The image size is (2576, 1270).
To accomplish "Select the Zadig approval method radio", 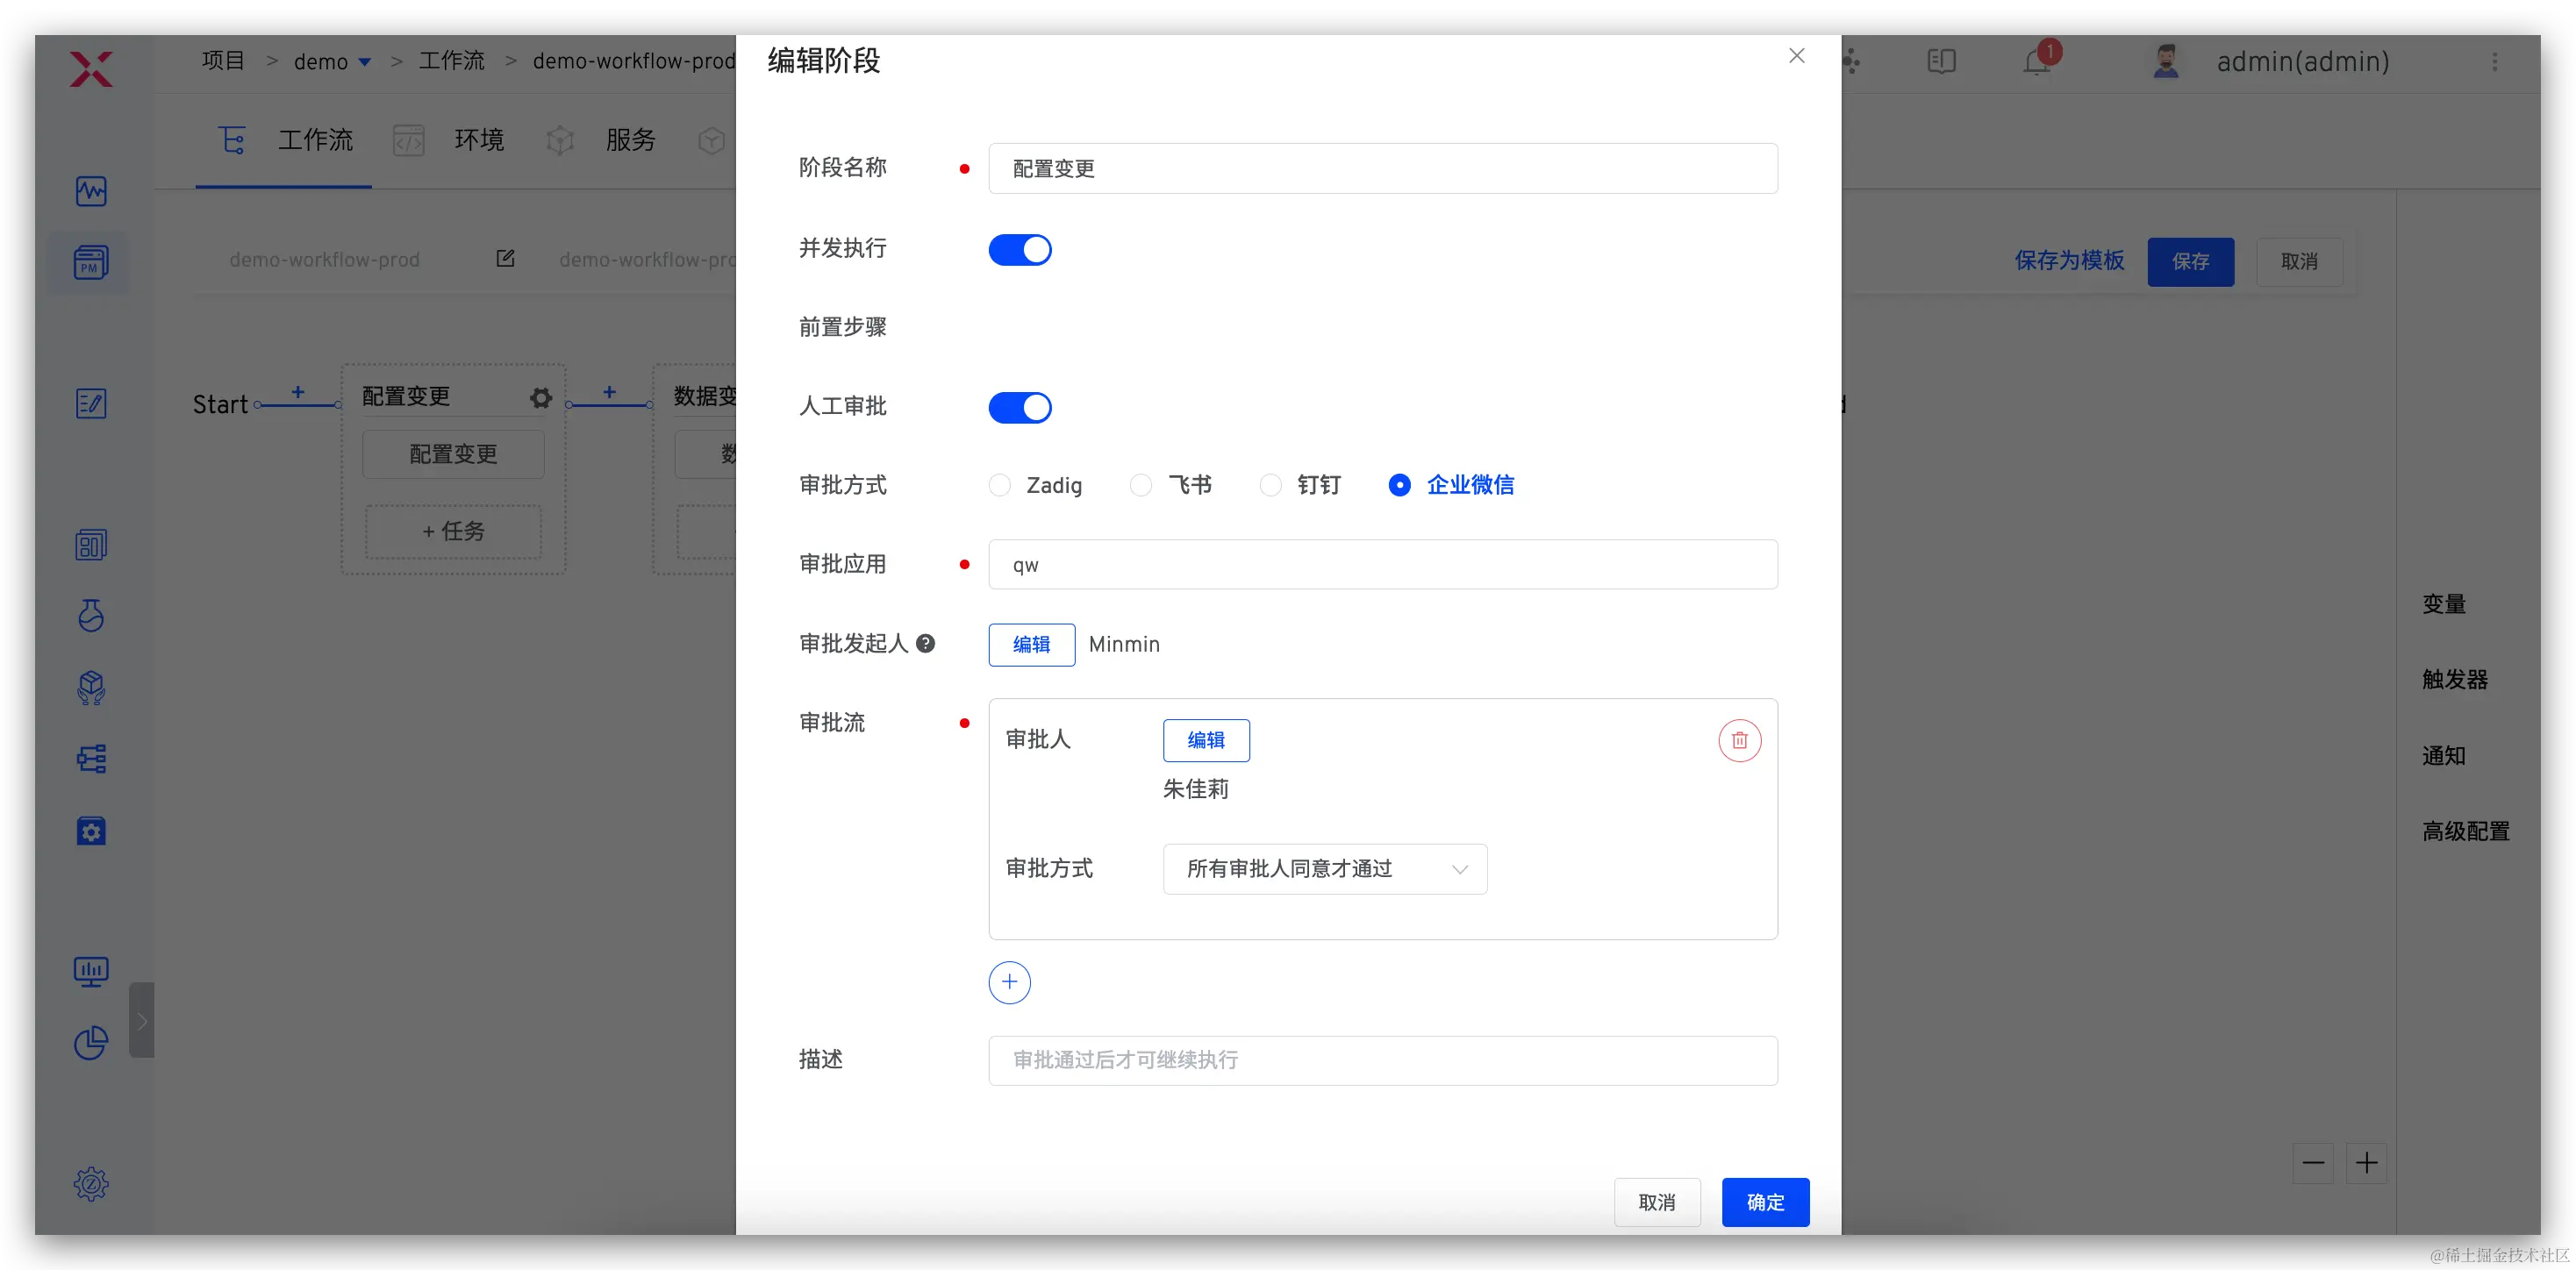I will click(999, 485).
